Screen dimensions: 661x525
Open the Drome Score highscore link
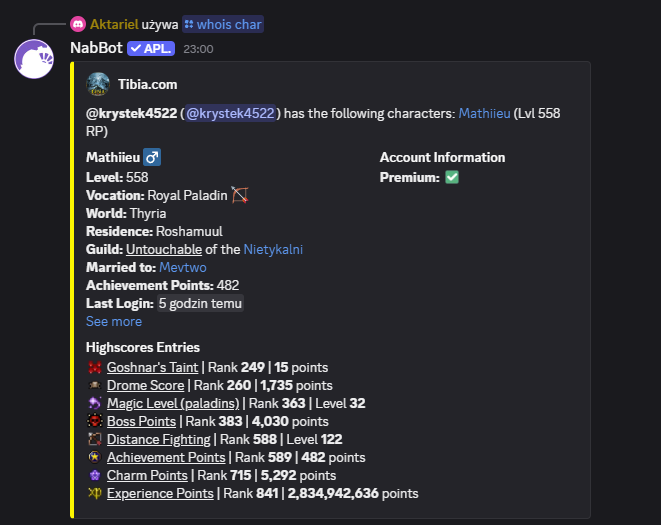tap(145, 385)
